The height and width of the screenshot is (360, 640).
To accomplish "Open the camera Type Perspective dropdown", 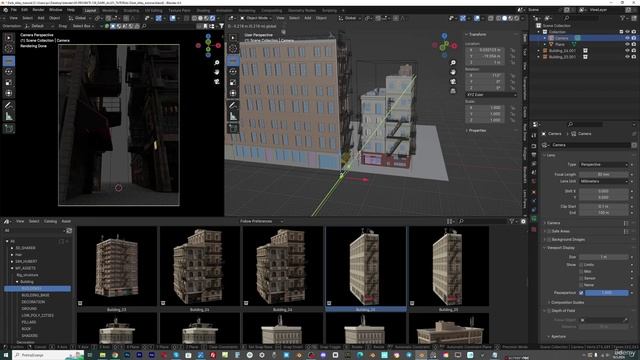I will 603,164.
